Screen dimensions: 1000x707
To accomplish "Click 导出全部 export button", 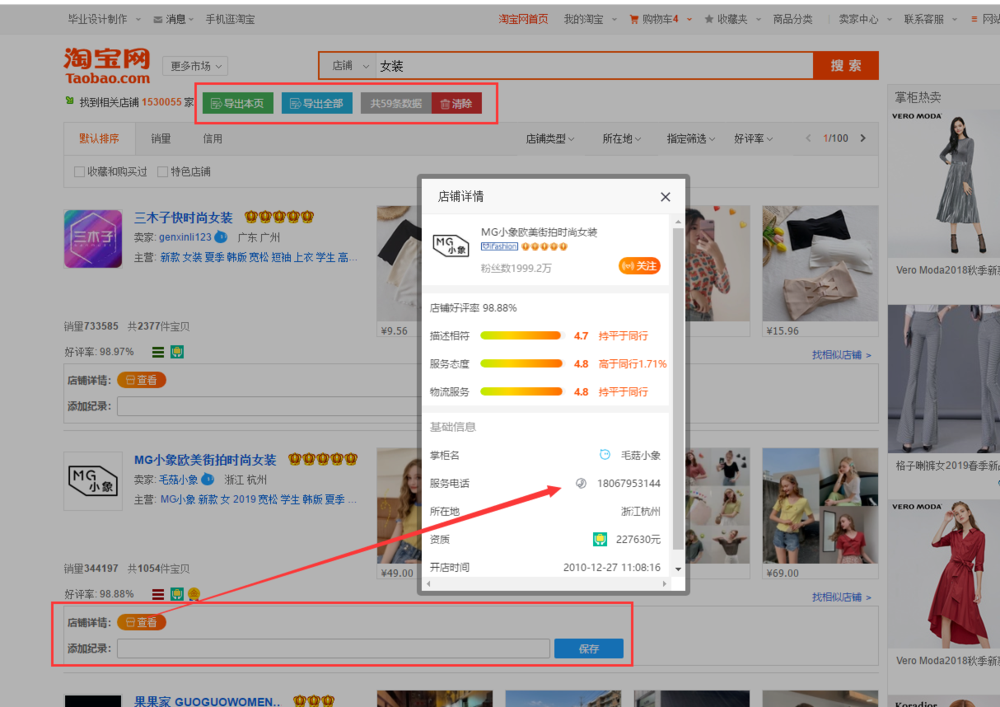I will pos(317,103).
